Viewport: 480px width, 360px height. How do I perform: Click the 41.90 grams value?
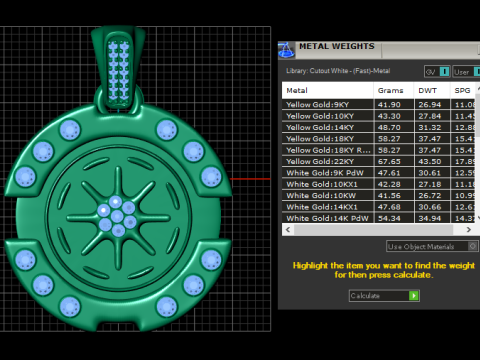tap(389, 105)
